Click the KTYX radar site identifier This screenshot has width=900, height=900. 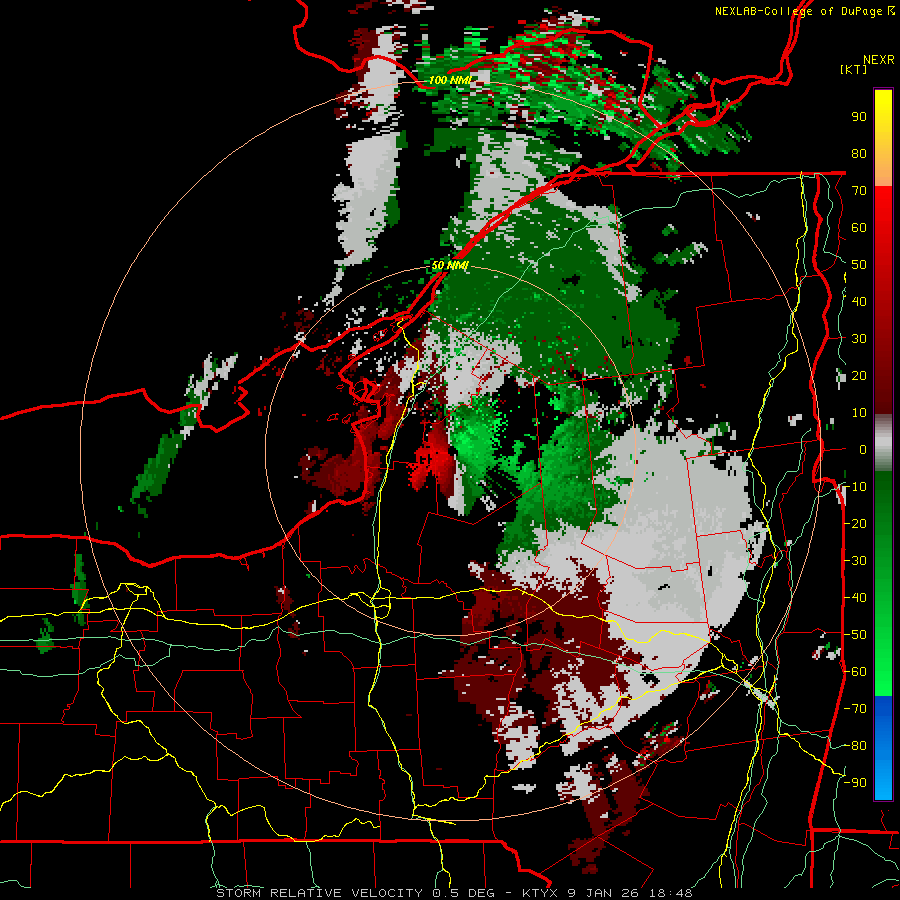542,893
